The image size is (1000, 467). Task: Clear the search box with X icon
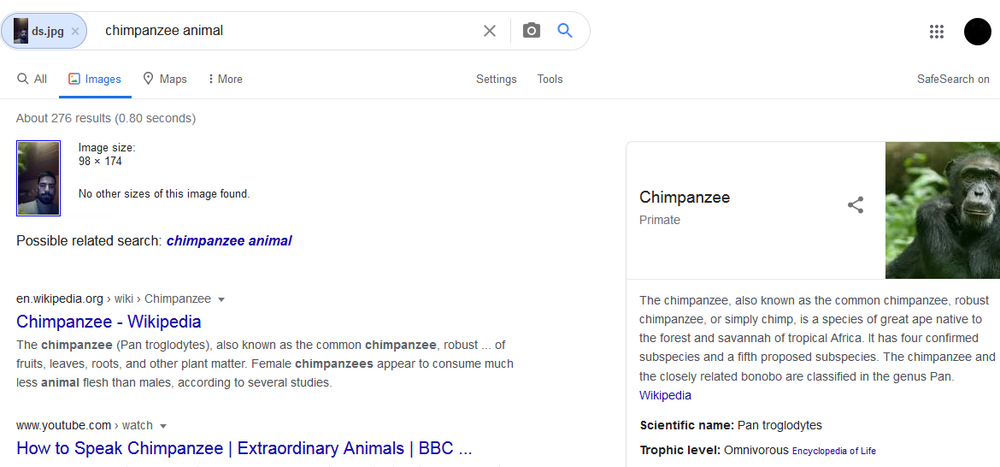(x=490, y=31)
